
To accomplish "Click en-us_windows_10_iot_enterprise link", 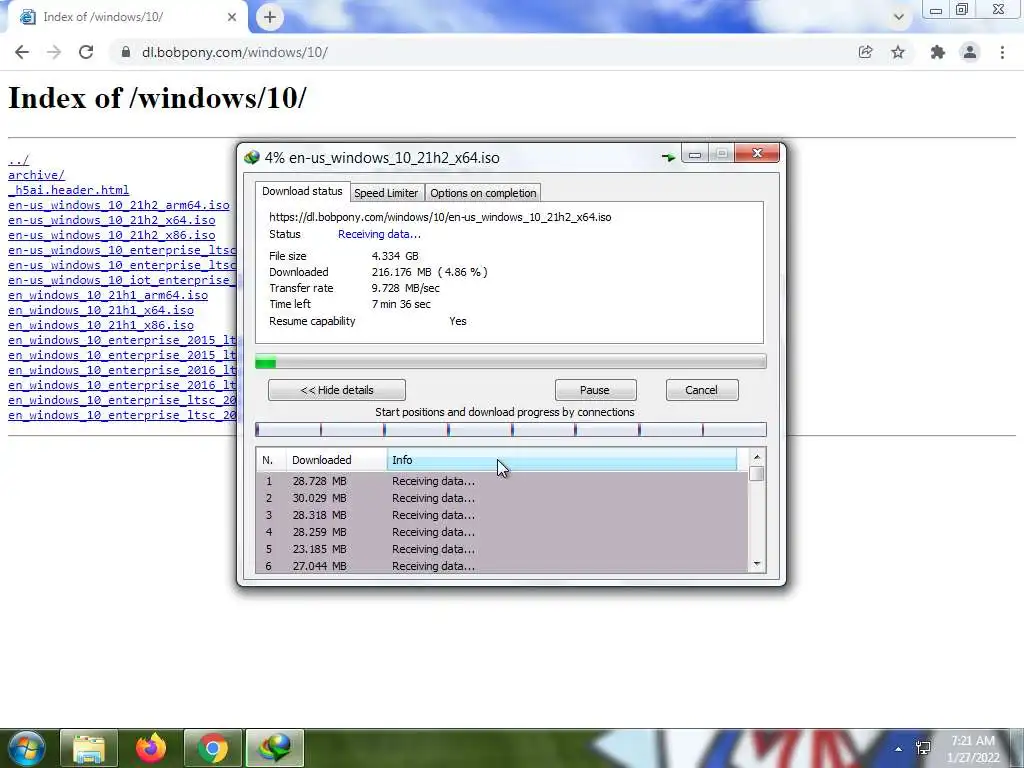I will tap(122, 280).
